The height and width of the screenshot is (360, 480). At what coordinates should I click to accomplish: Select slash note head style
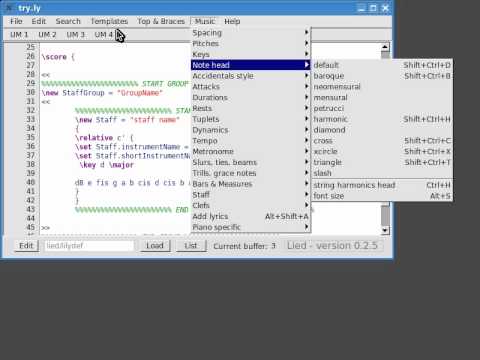382,173
